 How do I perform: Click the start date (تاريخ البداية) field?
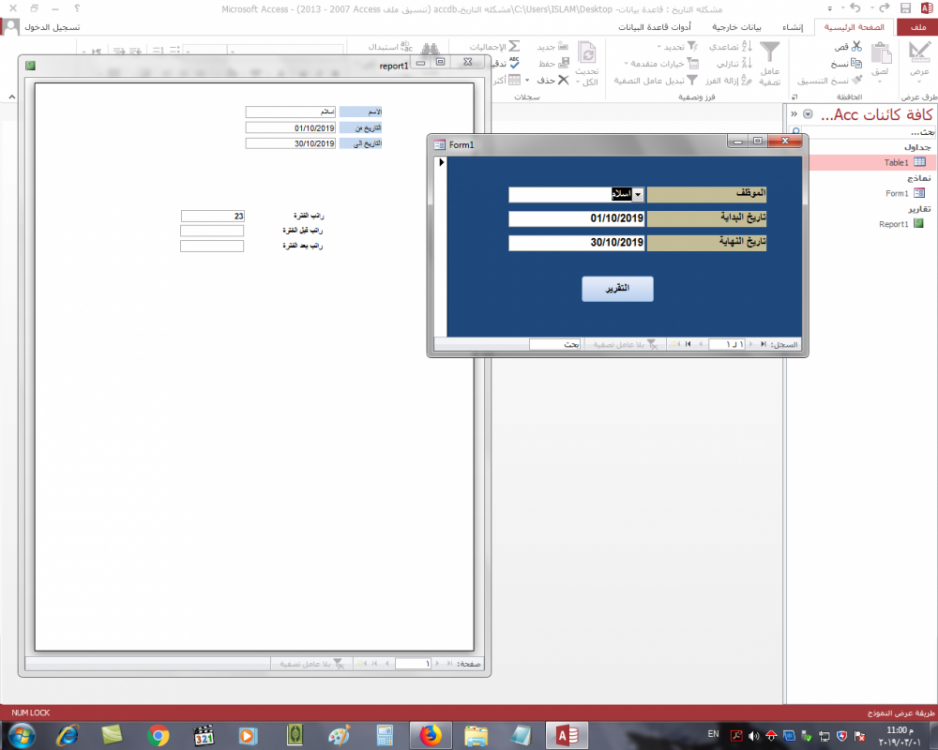(x=577, y=218)
